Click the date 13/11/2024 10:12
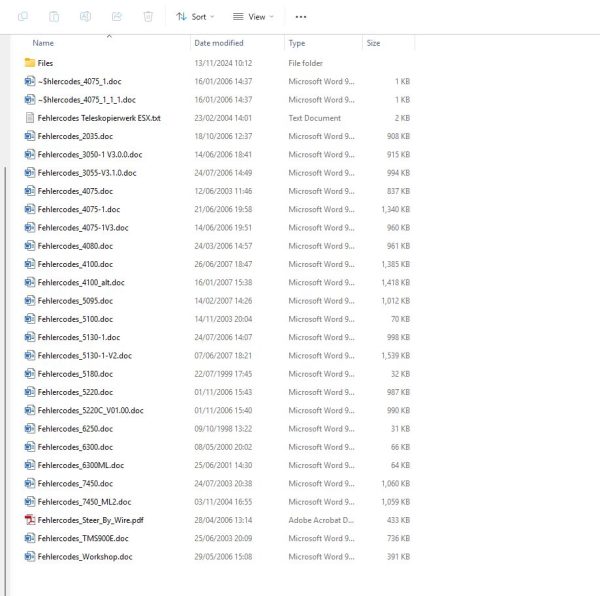This screenshot has height=596, width=600. (x=223, y=63)
